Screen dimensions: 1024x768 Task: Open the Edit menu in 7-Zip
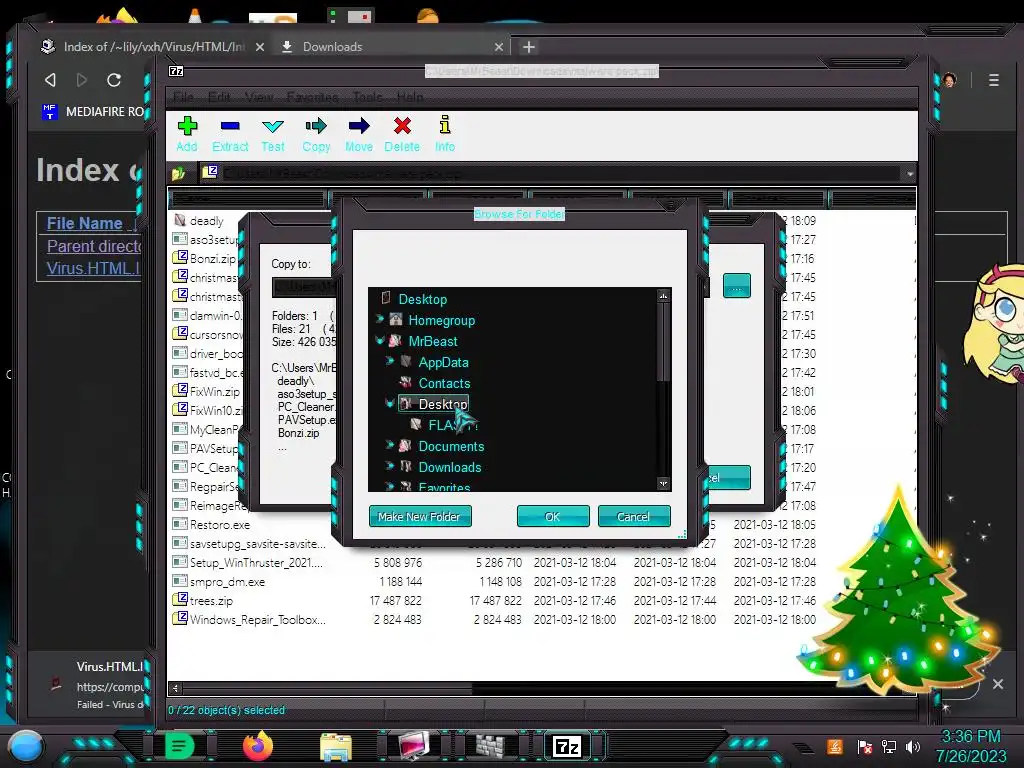[219, 97]
